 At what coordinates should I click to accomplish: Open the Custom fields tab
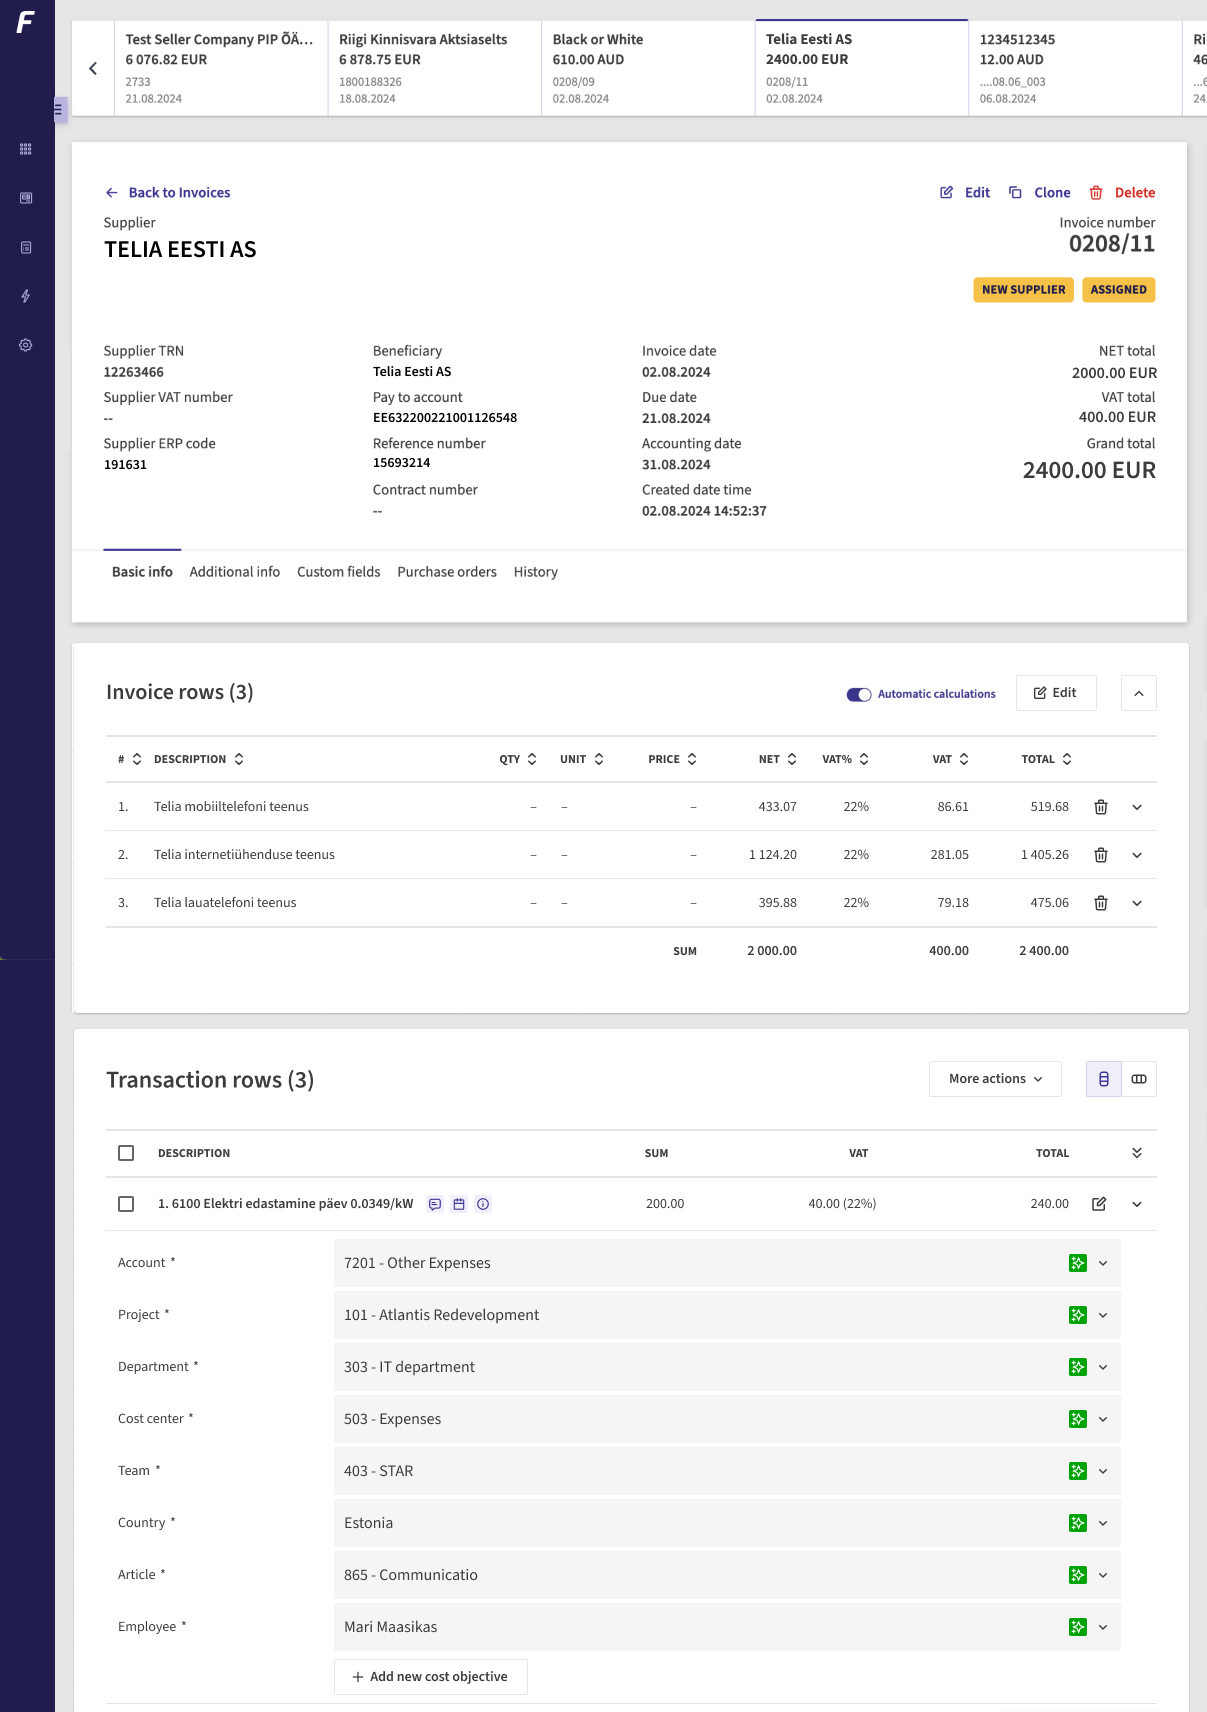(339, 572)
